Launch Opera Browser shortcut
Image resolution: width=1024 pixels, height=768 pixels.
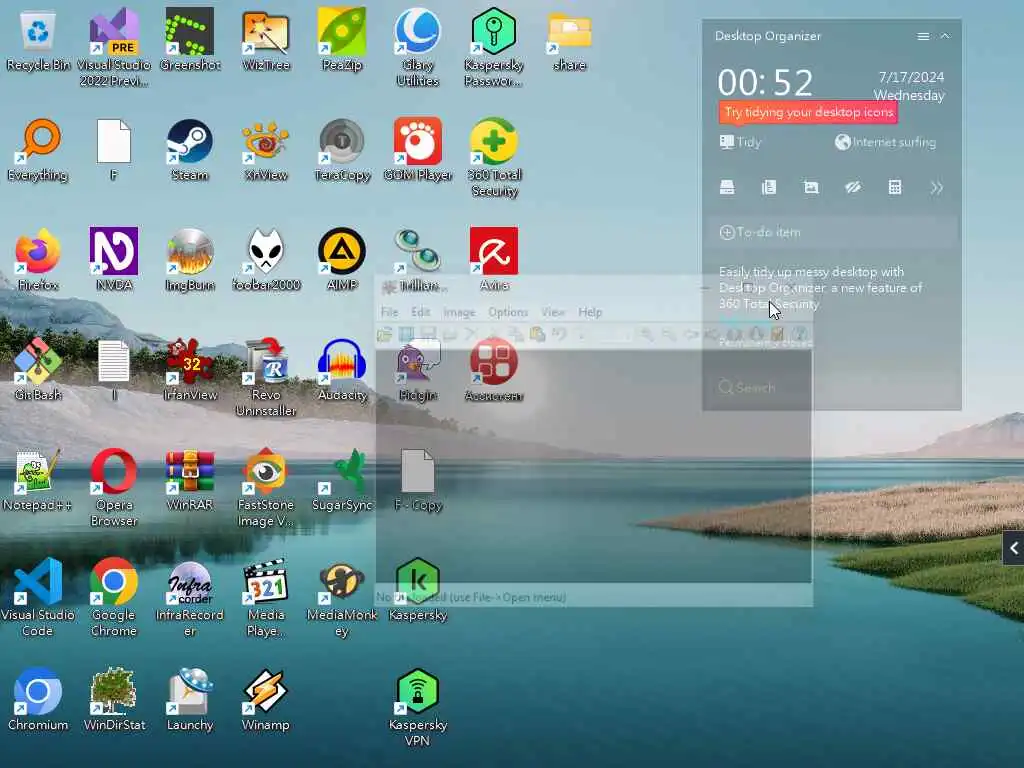pyautogui.click(x=114, y=488)
